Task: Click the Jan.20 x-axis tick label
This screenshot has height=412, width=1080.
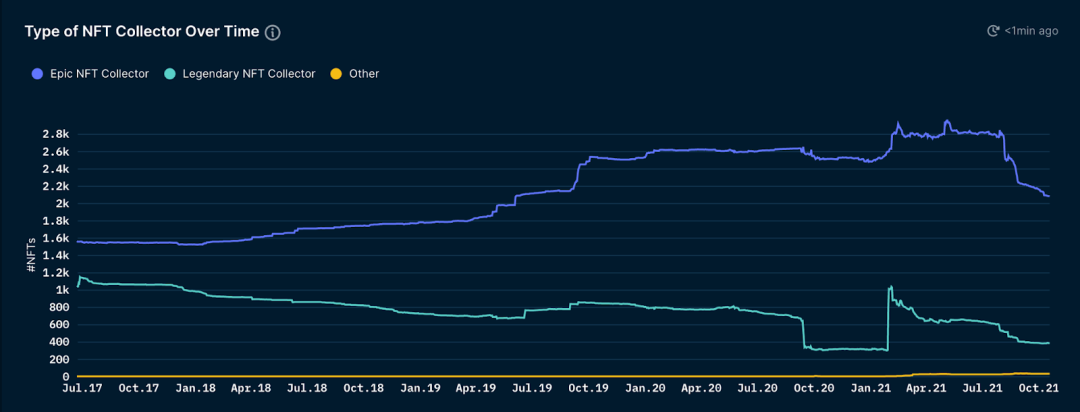Action: tap(645, 387)
